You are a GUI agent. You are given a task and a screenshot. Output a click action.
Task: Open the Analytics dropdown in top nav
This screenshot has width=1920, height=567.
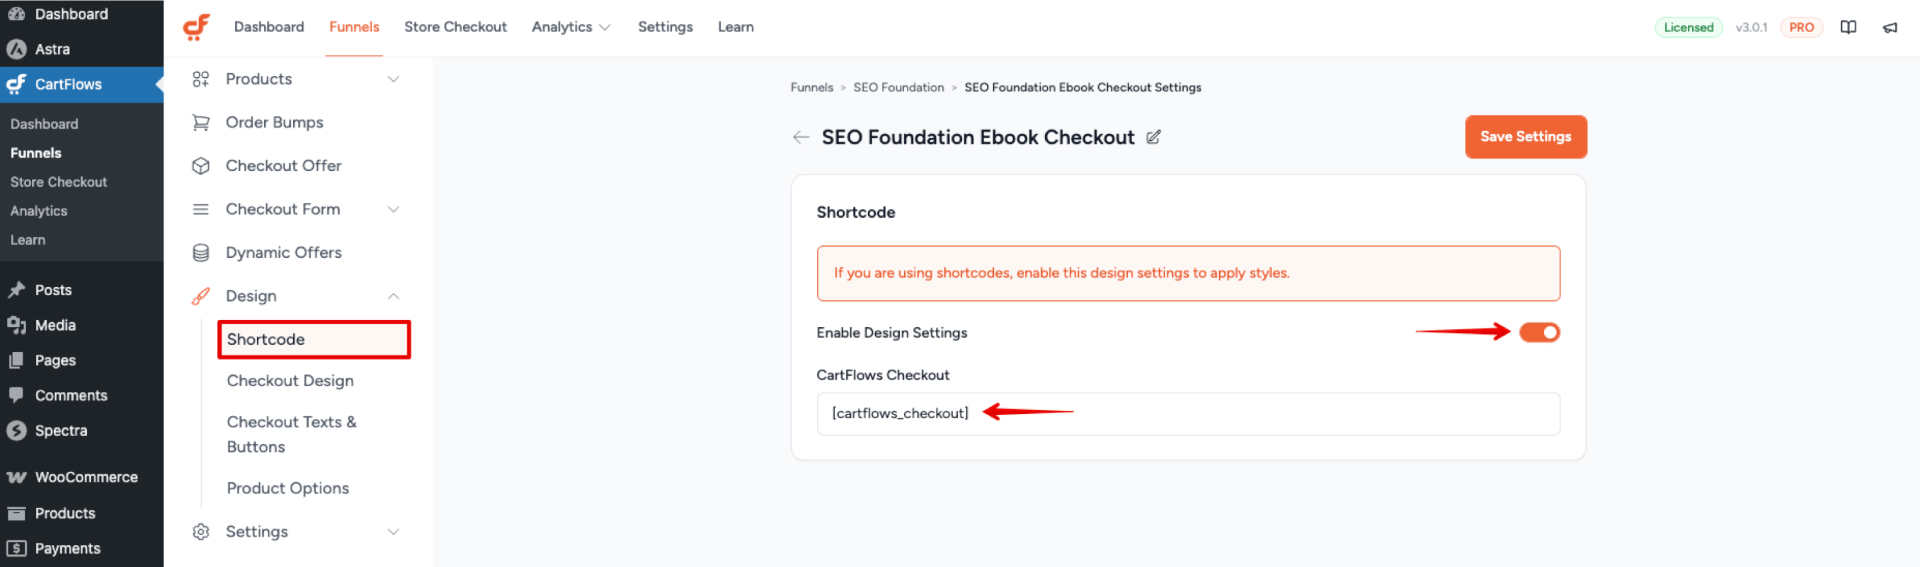[x=571, y=27]
